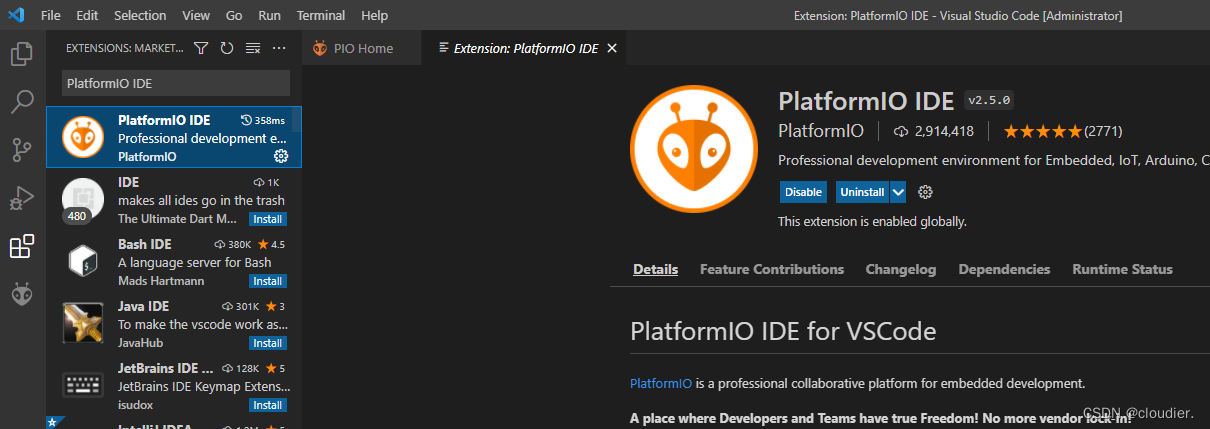Screen dimensions: 1210x429
Task: Open the PlatformIO link in readme
Action: click(x=660, y=383)
